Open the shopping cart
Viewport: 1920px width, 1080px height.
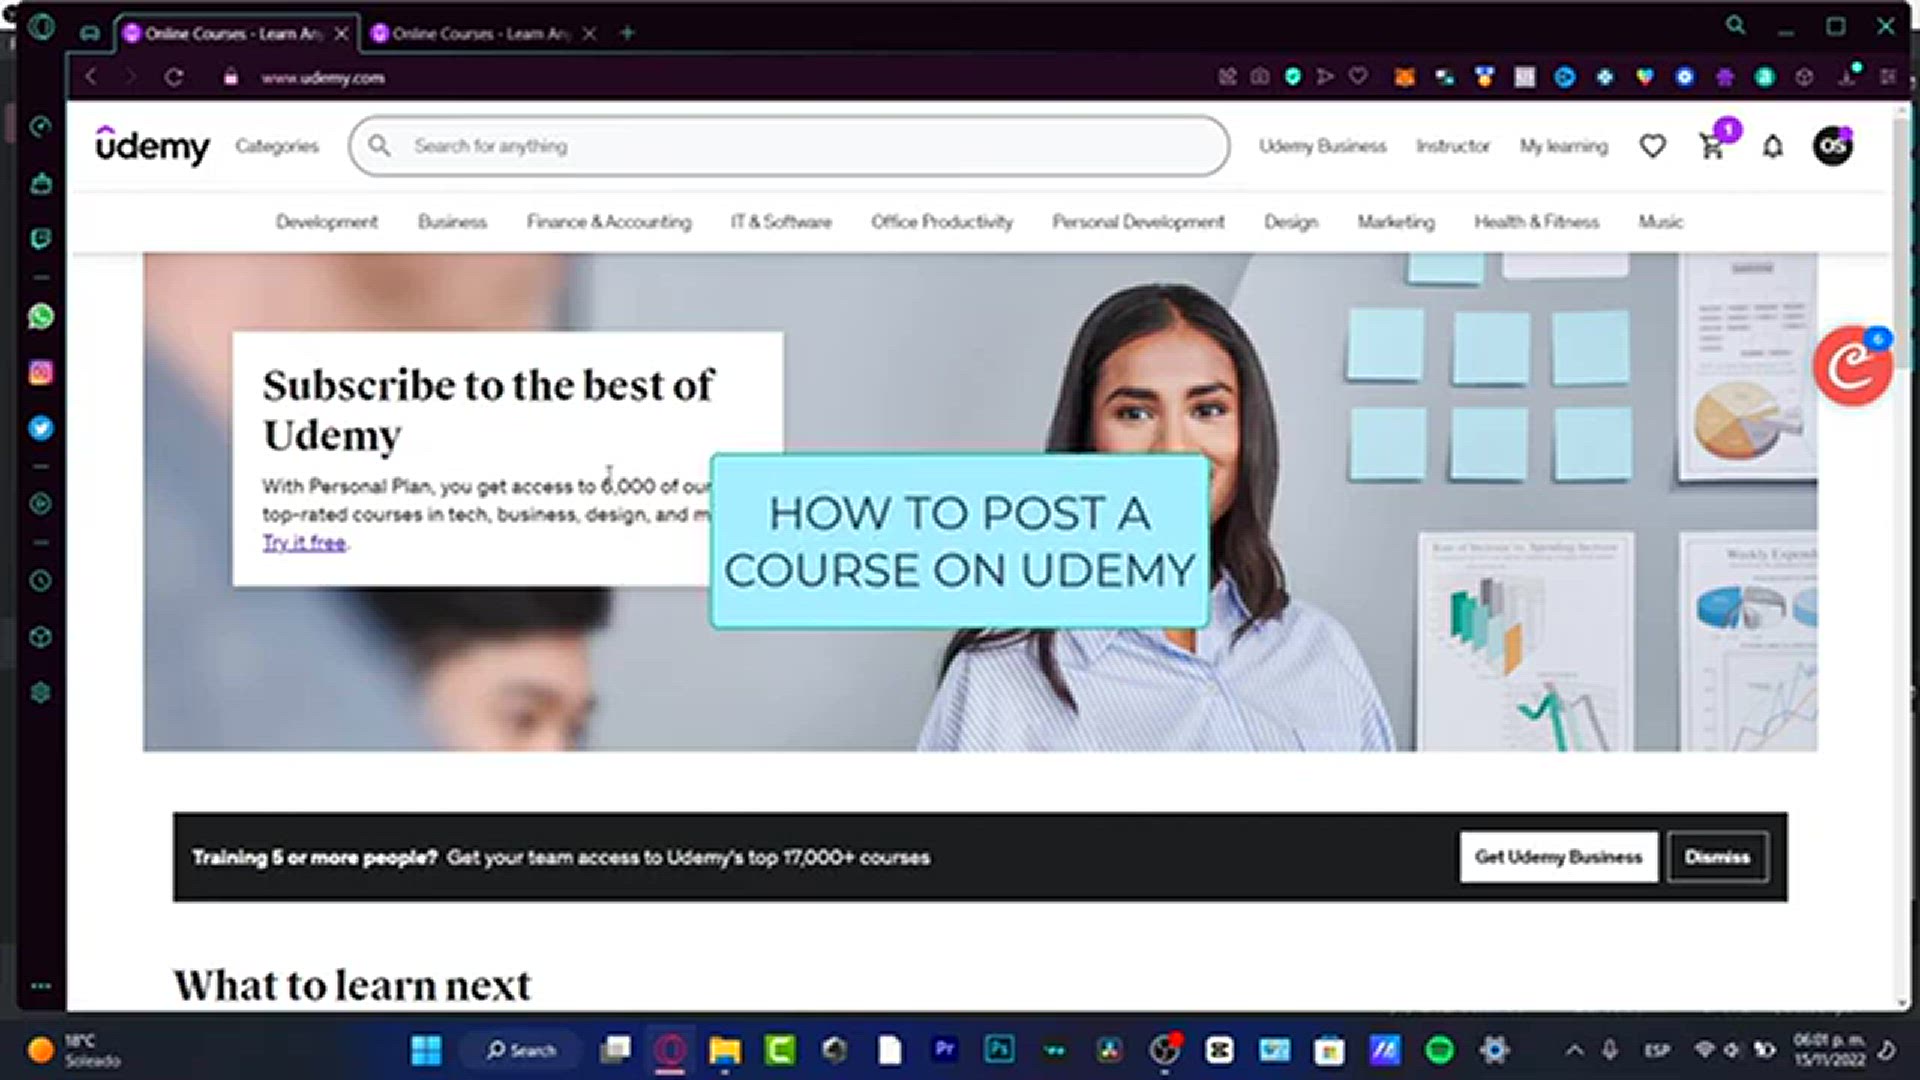pyautogui.click(x=1712, y=147)
